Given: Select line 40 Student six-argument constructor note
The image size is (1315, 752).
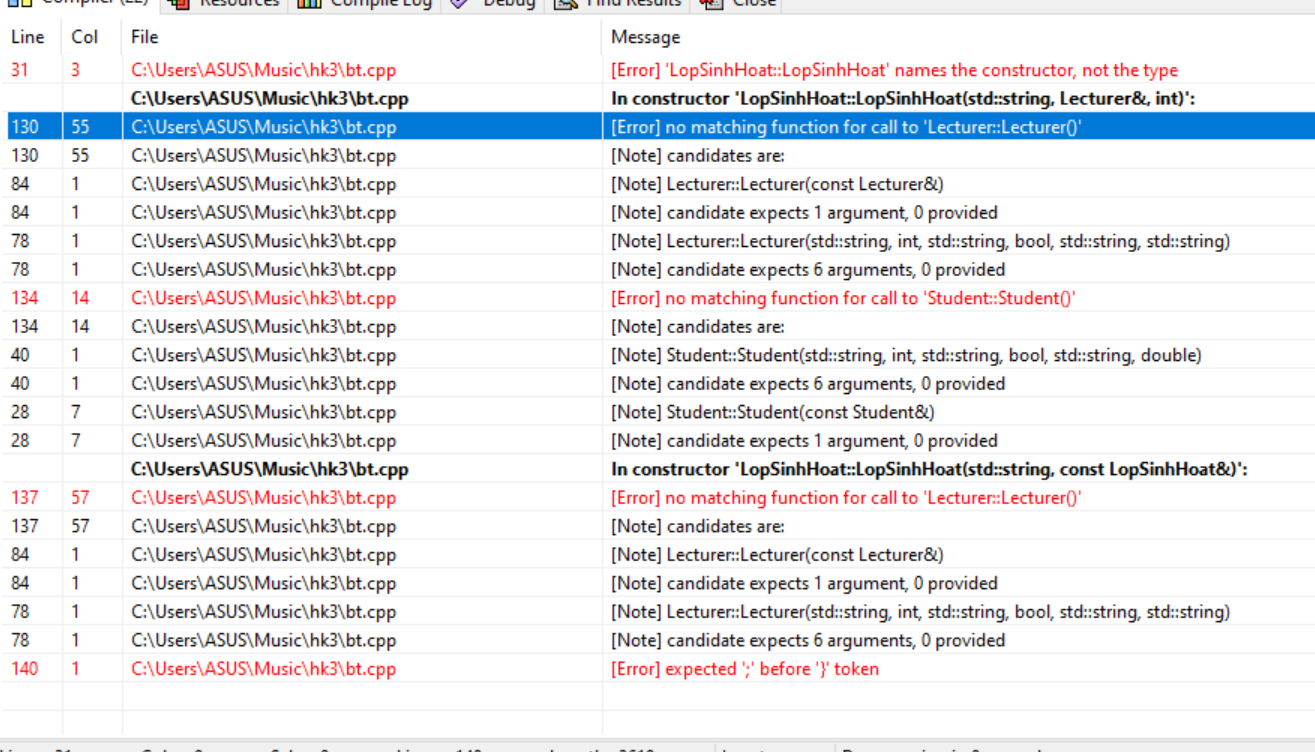Looking at the screenshot, I should (906, 355).
